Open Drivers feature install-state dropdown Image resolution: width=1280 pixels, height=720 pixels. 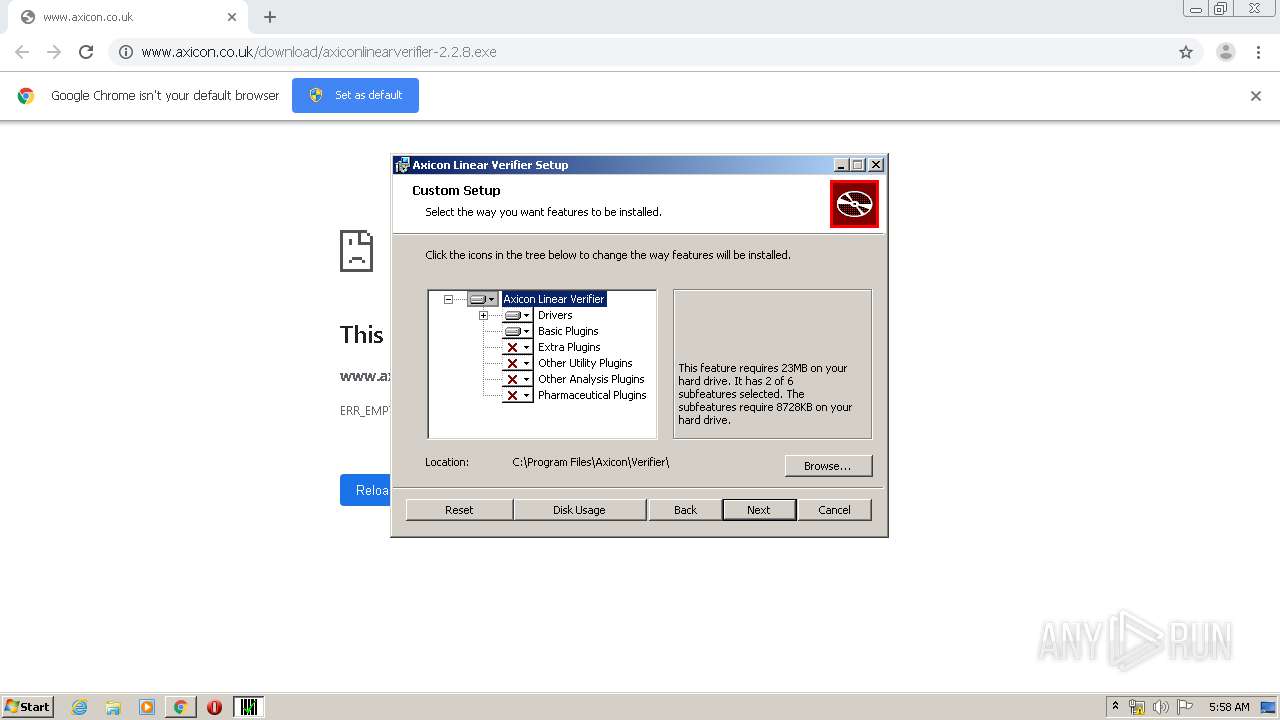(x=517, y=315)
